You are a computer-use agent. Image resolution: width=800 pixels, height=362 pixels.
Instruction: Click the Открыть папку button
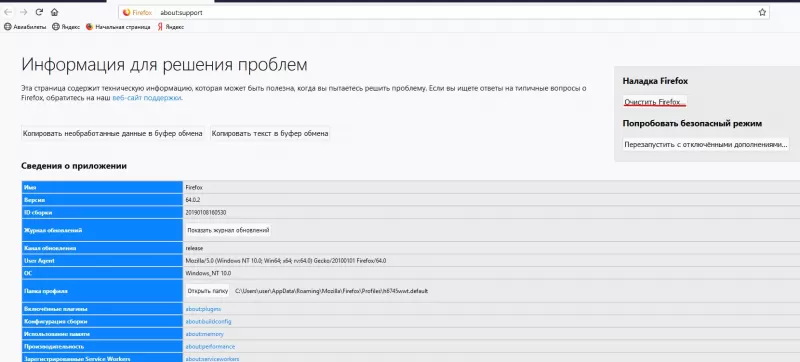pos(208,291)
